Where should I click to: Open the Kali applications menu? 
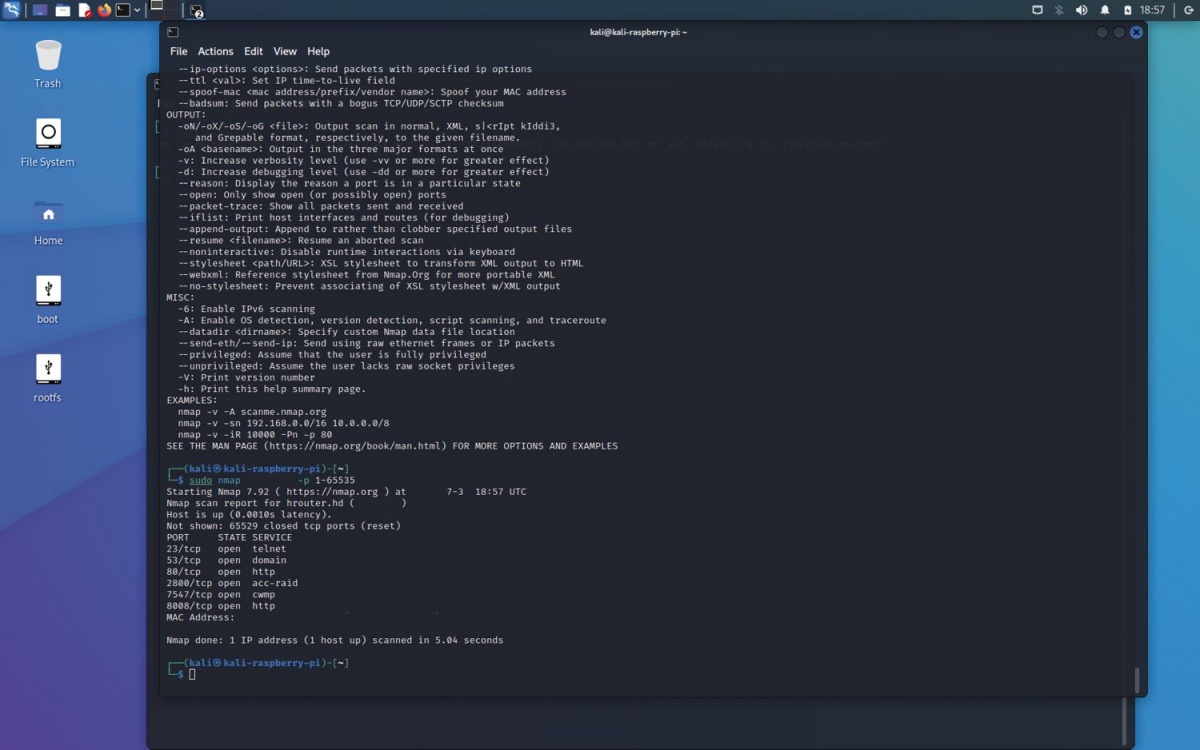coord(11,10)
